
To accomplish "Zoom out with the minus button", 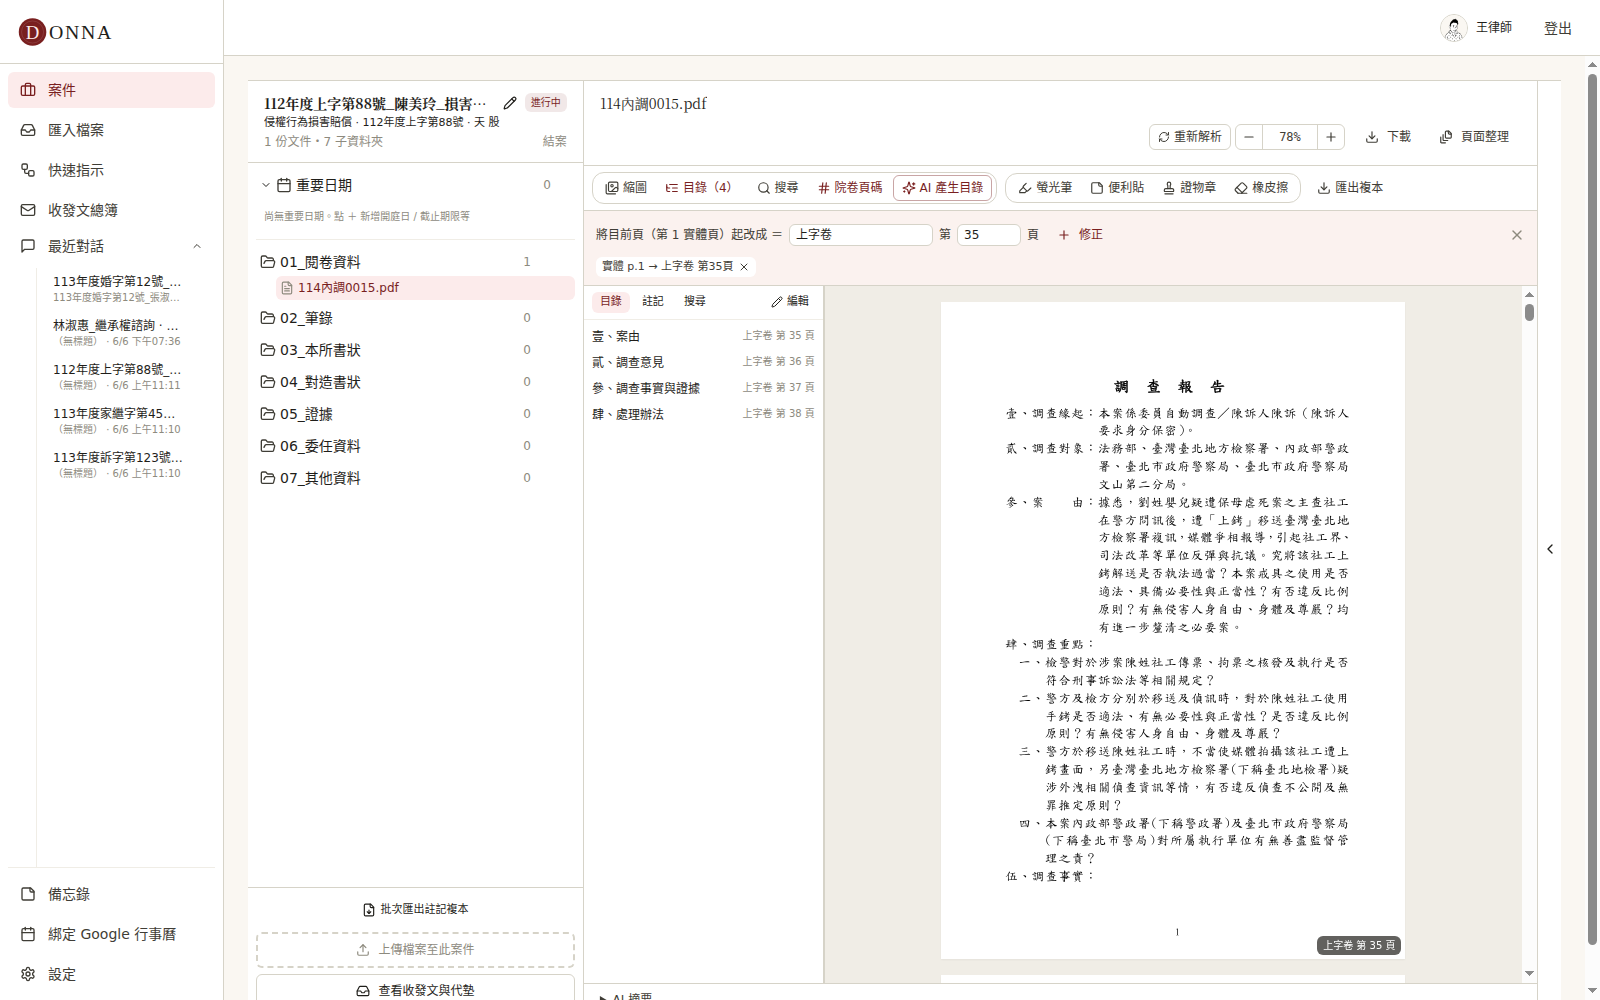I will [x=1249, y=137].
